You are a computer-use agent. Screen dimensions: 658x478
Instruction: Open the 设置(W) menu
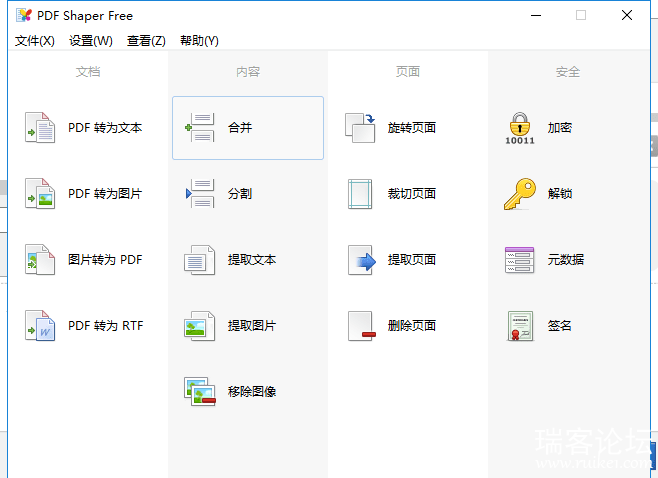coord(91,41)
